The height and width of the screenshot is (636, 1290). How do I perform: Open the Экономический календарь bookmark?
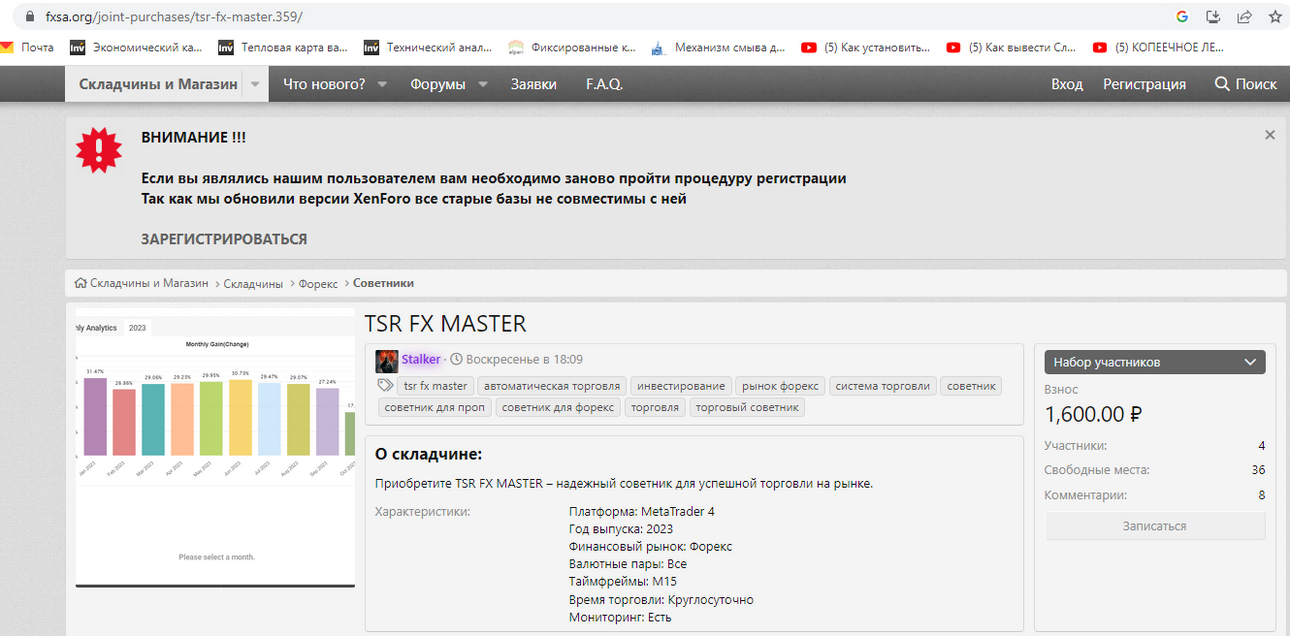(x=137, y=47)
